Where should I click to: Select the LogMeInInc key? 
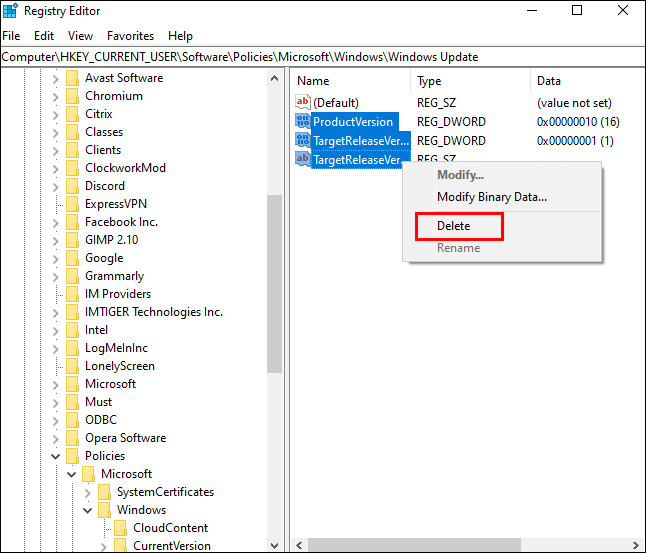[x=116, y=348]
